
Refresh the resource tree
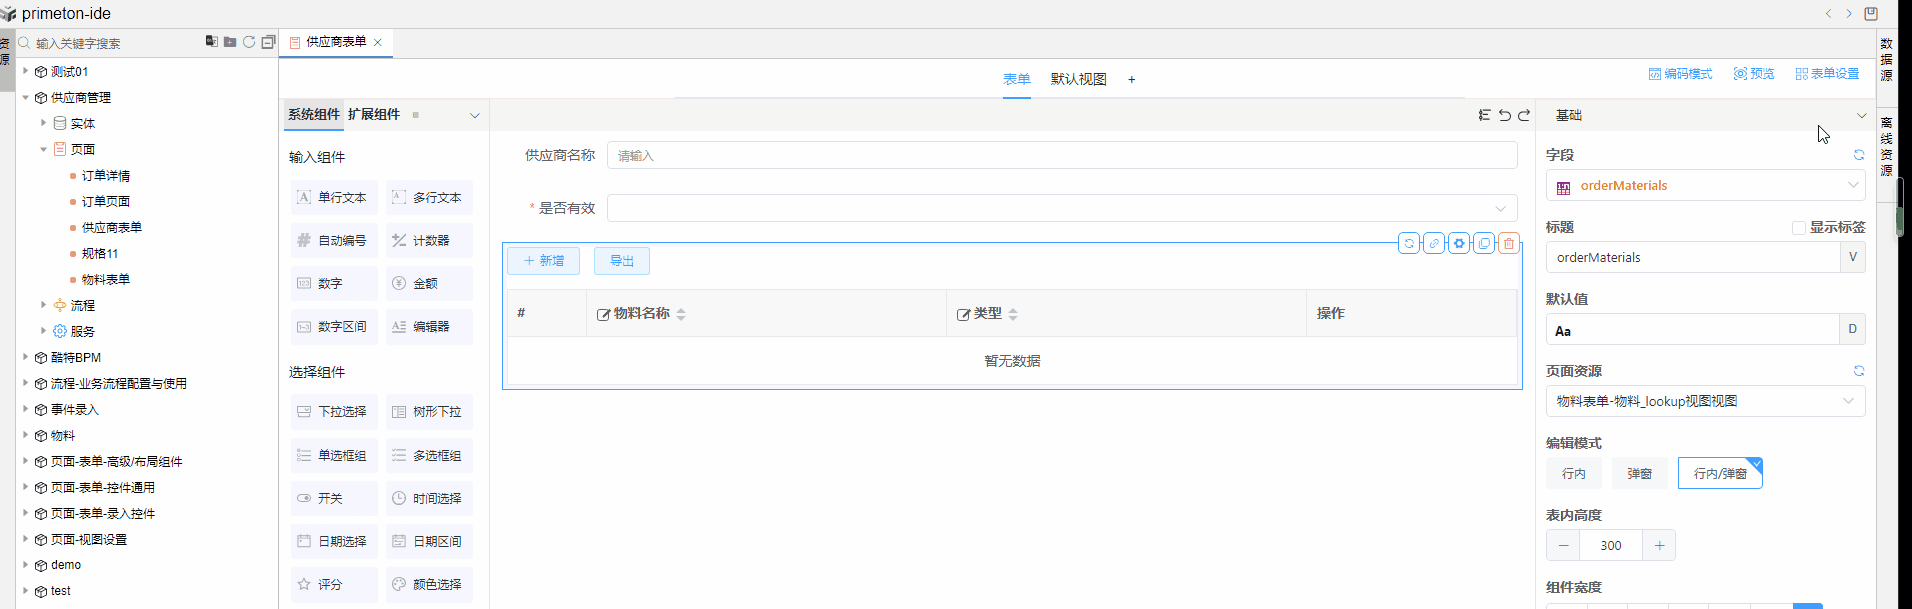[249, 42]
